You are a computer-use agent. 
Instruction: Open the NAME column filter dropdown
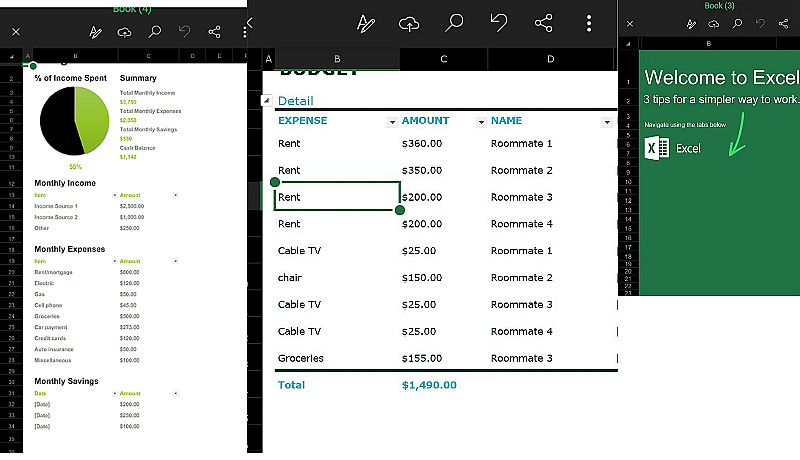click(607, 122)
